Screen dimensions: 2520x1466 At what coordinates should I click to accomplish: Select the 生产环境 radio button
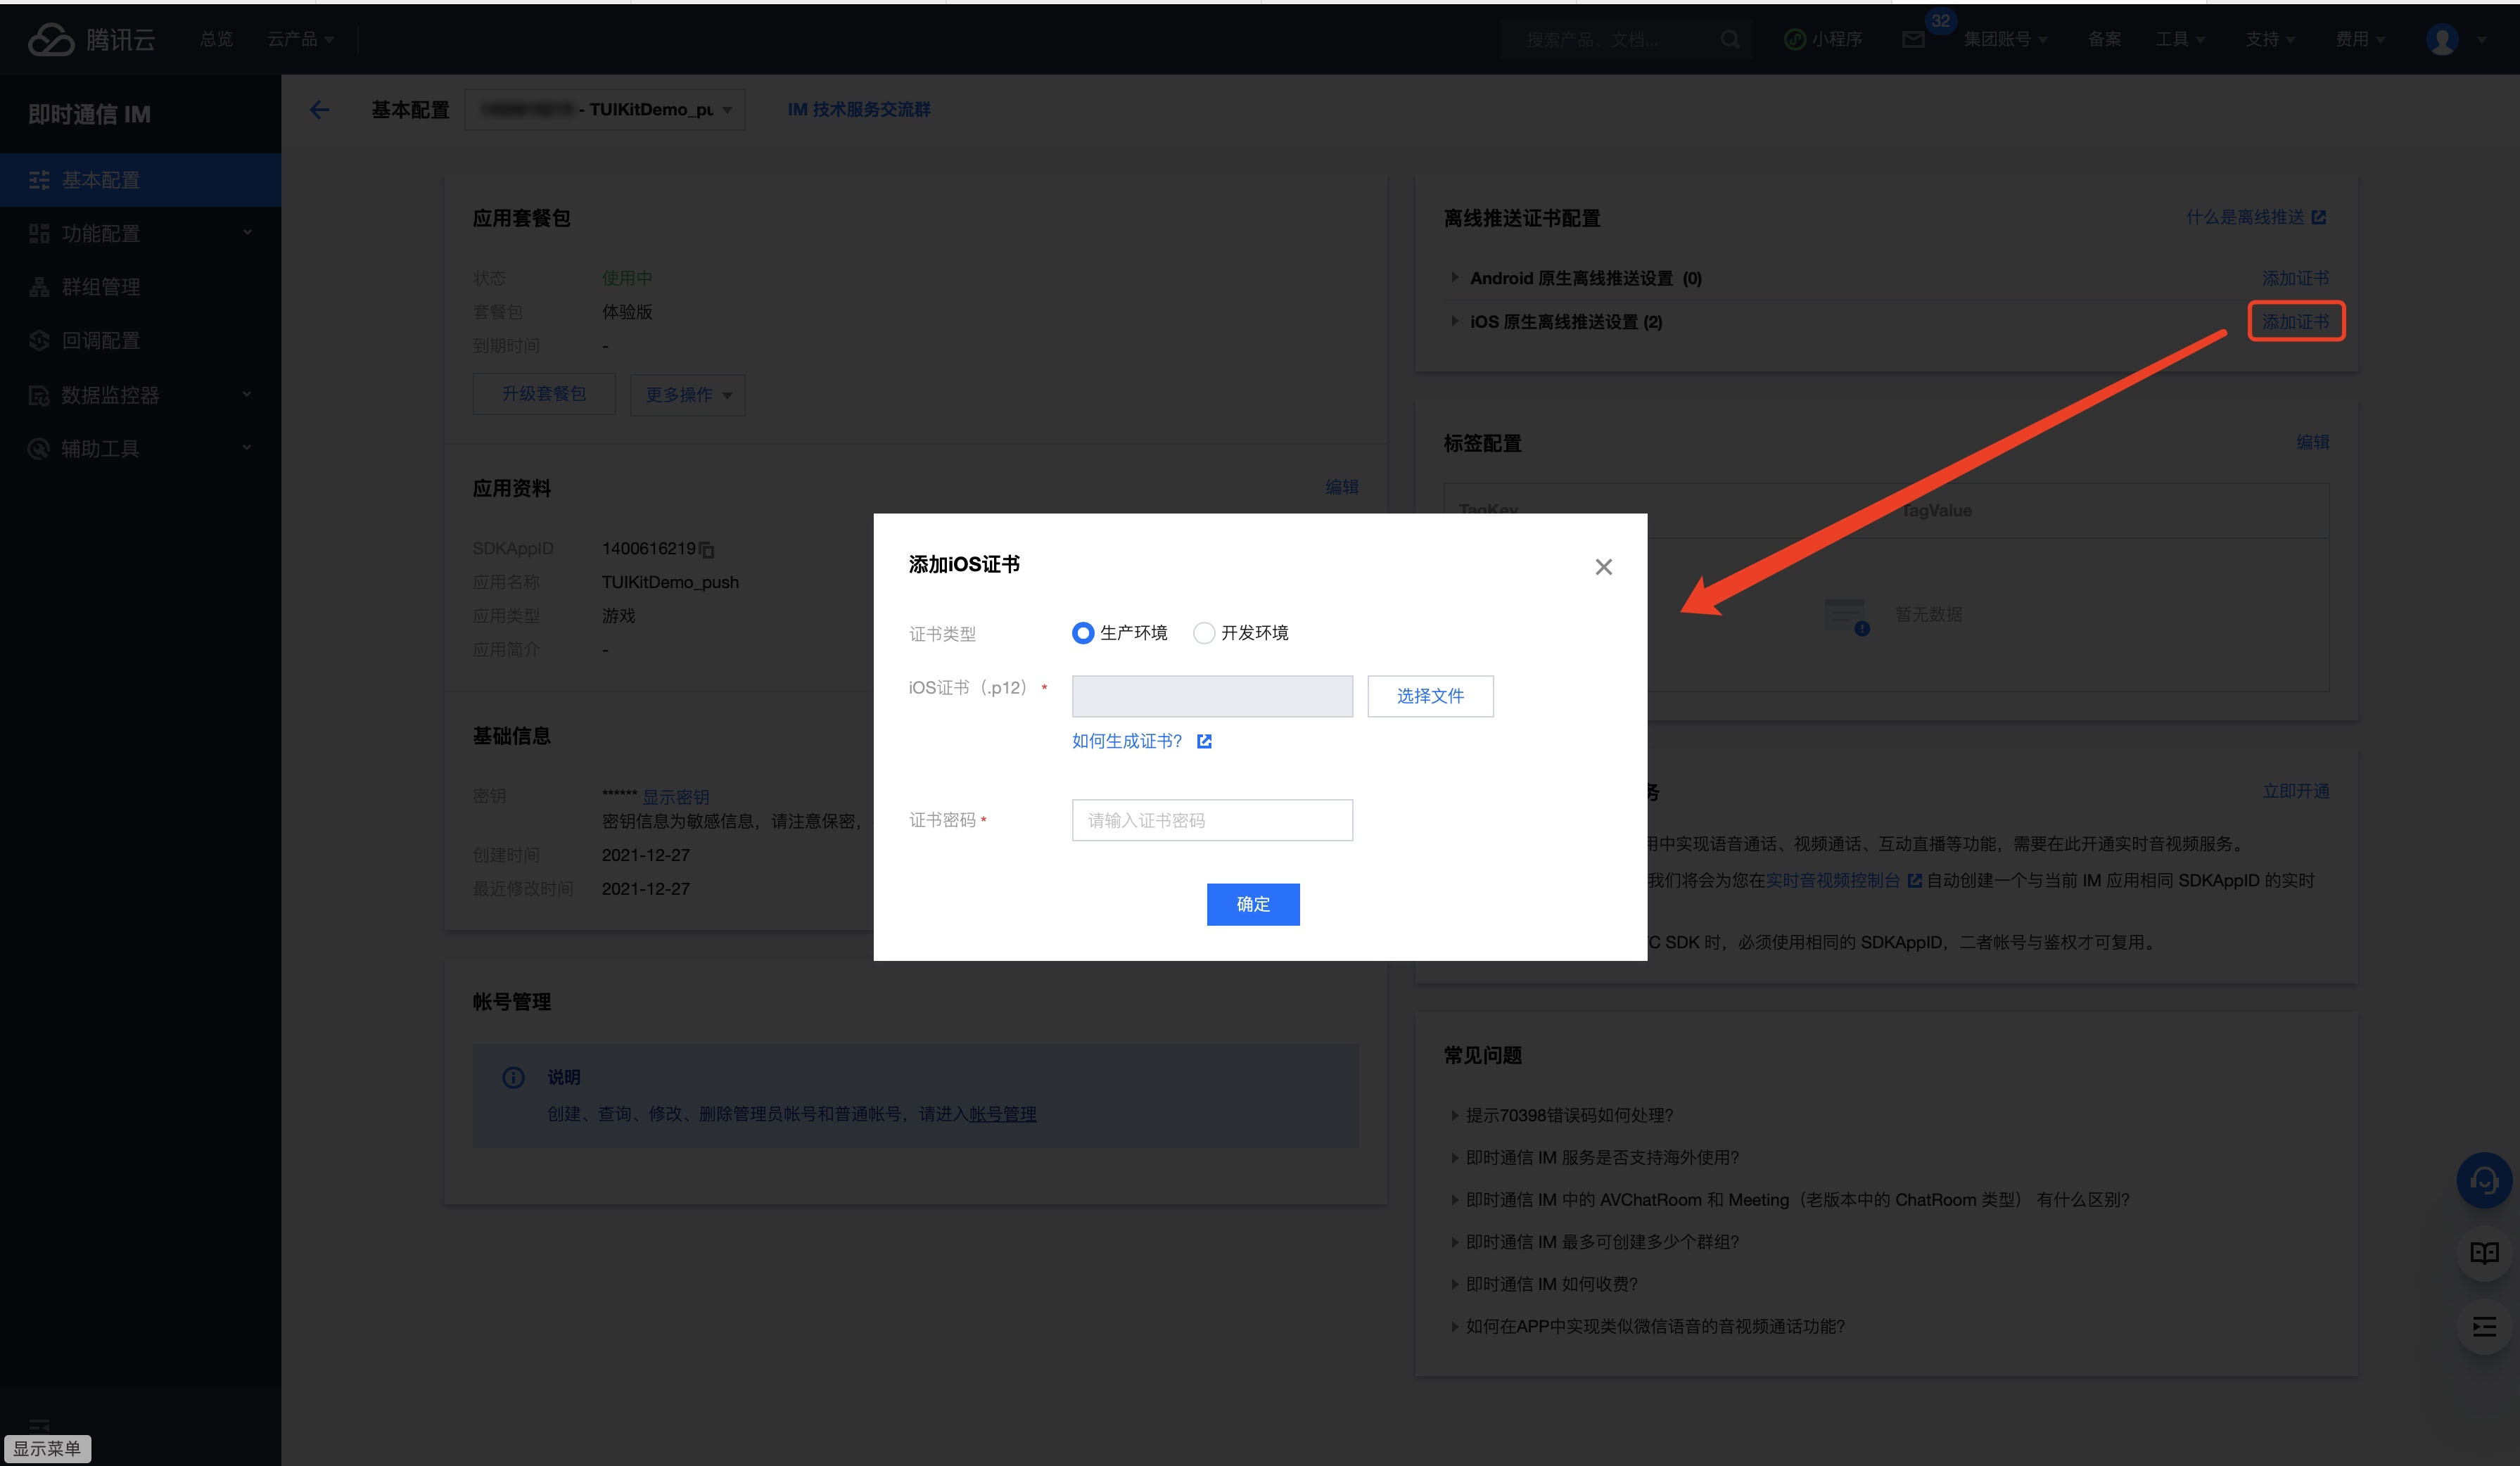pyautogui.click(x=1082, y=633)
